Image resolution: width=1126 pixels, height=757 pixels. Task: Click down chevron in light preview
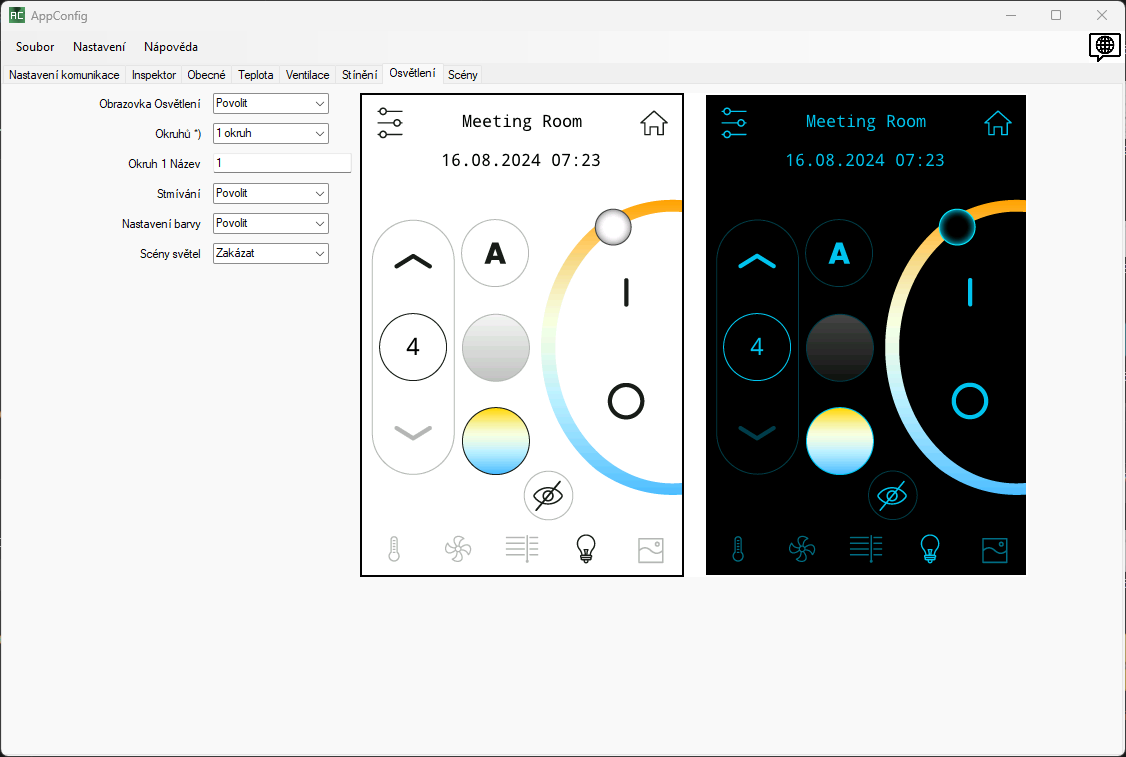pyautogui.click(x=413, y=432)
